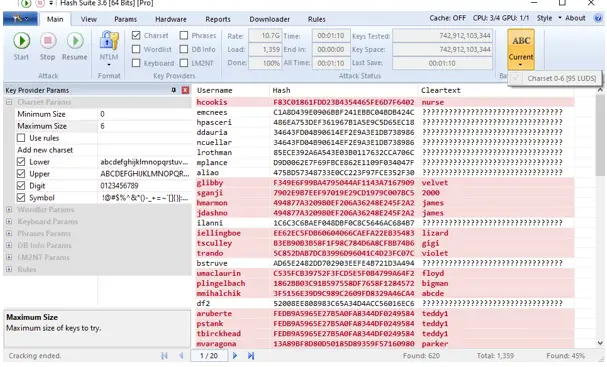Select the mmihalchik row with cleartext abcde

pyautogui.click(x=385, y=293)
